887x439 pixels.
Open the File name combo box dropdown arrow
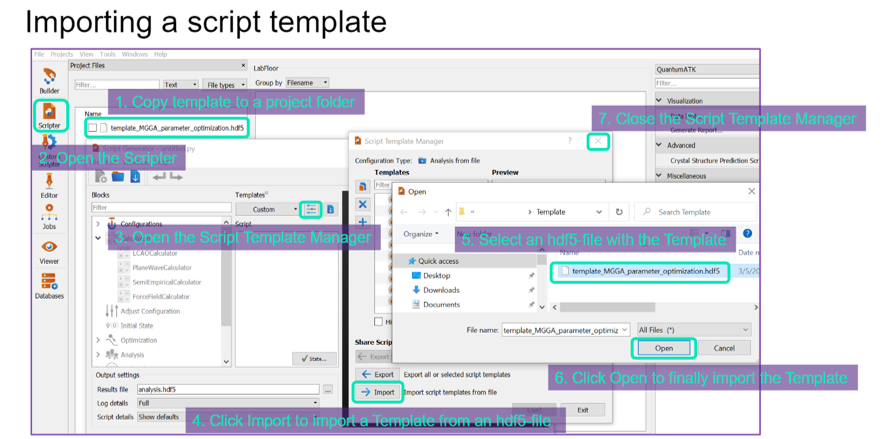[625, 330]
